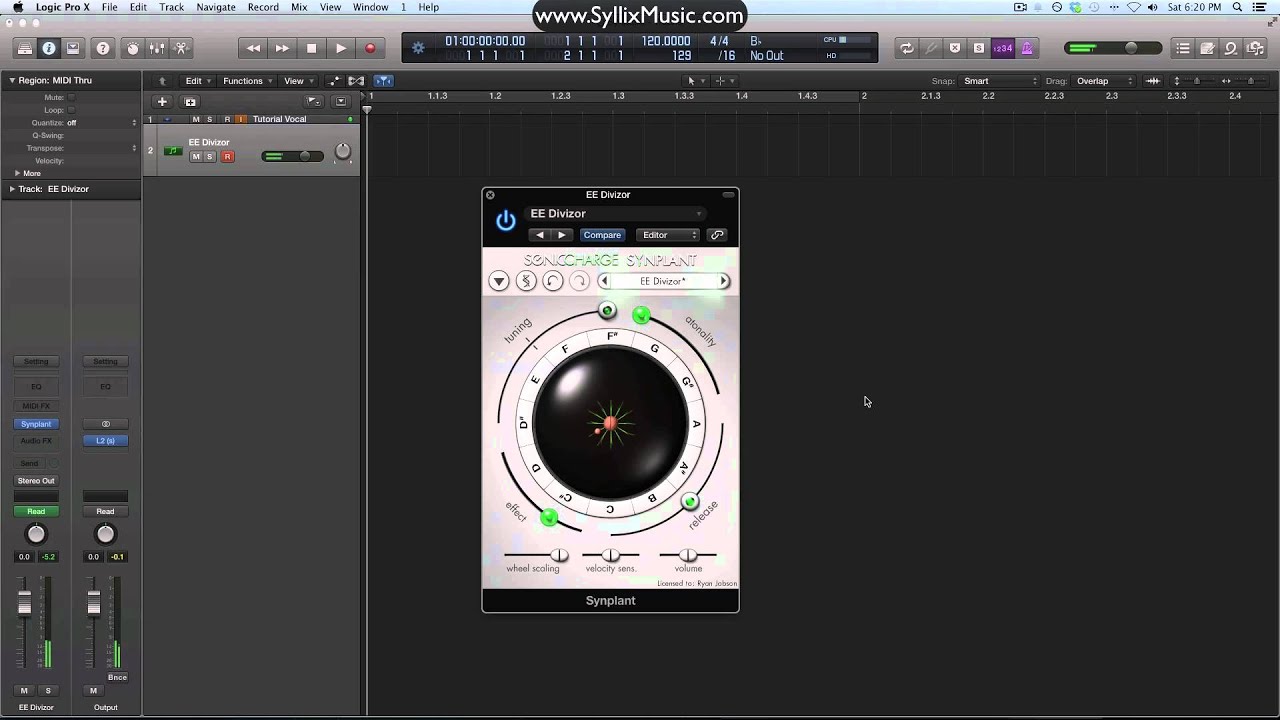
Task: Collapse the Region MIDI Thru disclosure triangle
Action: [12, 80]
